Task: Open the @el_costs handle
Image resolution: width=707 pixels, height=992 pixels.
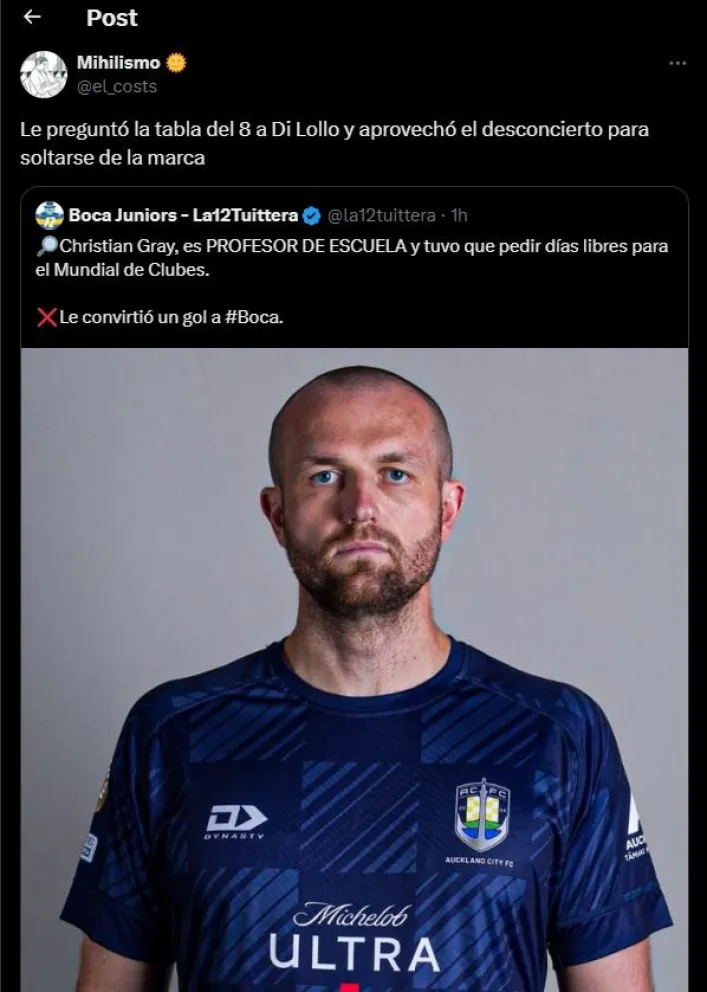Action: [117, 87]
